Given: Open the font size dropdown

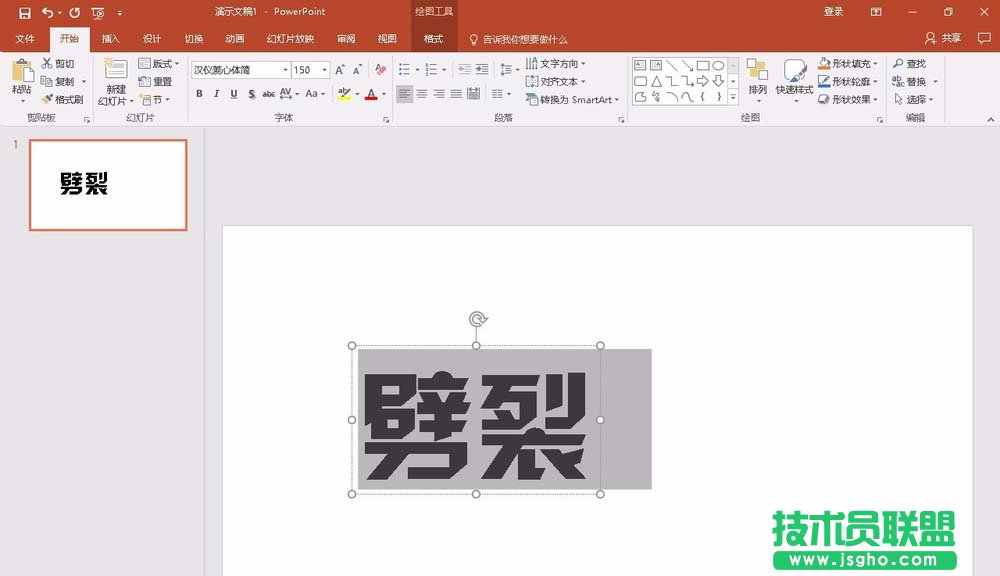Looking at the screenshot, I should pos(324,69).
